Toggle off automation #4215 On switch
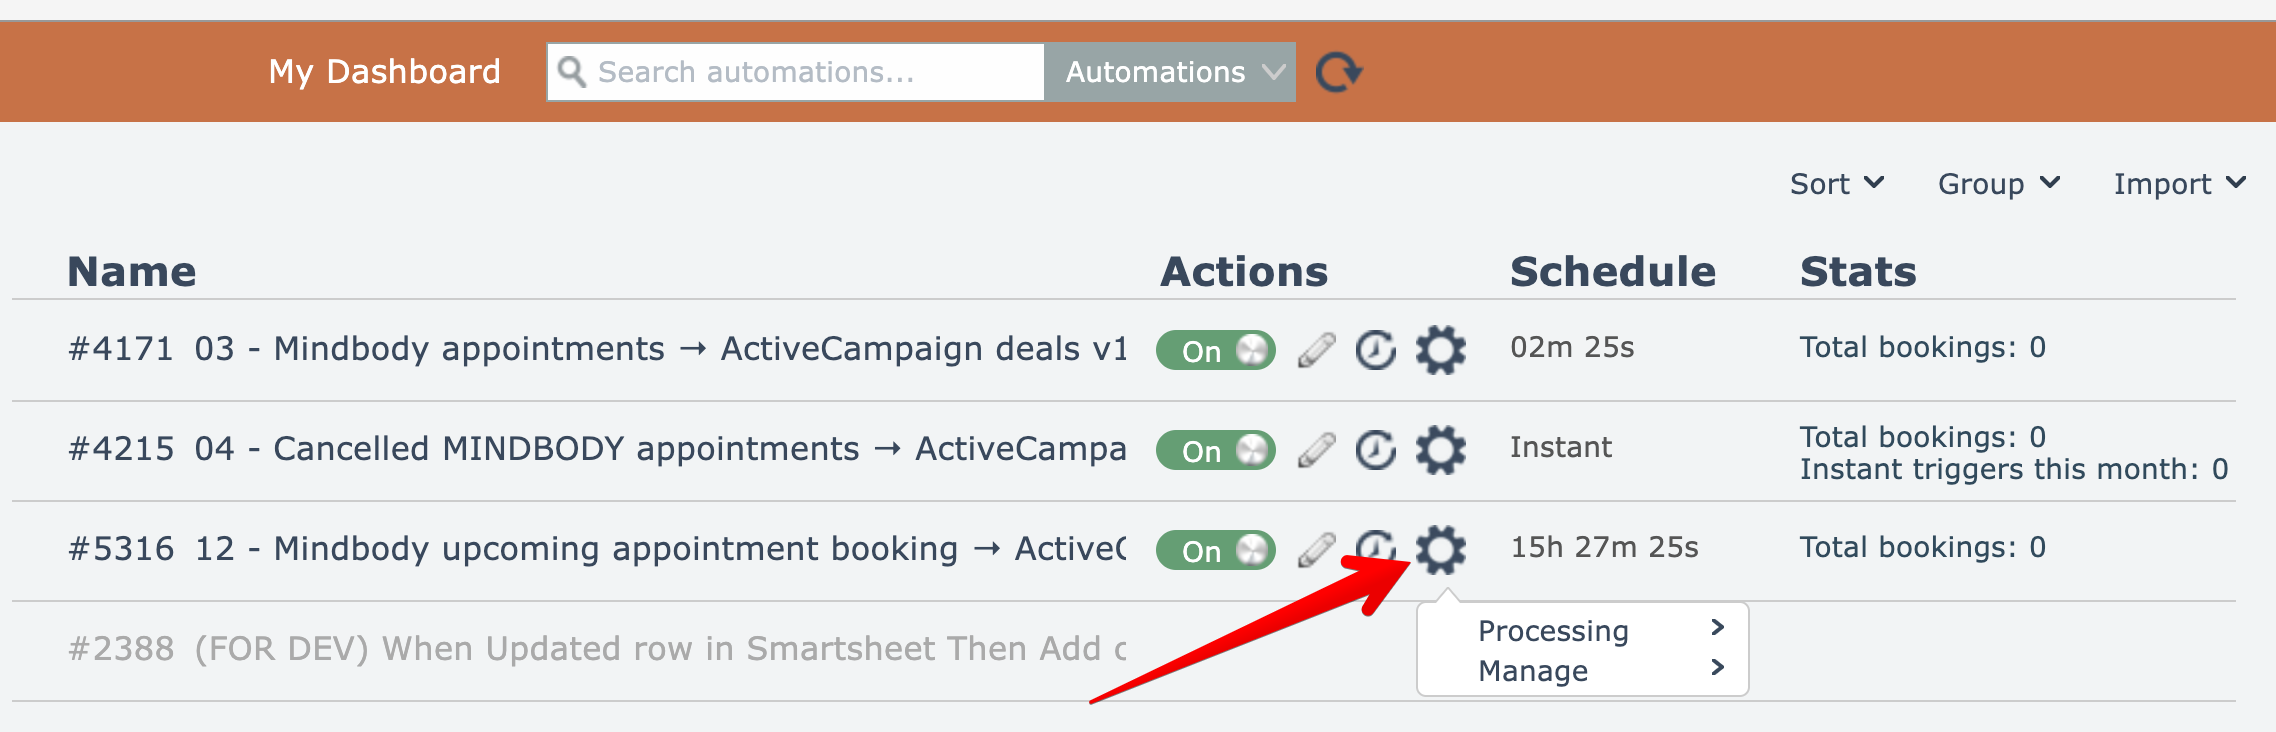This screenshot has width=2276, height=732. point(1215,450)
